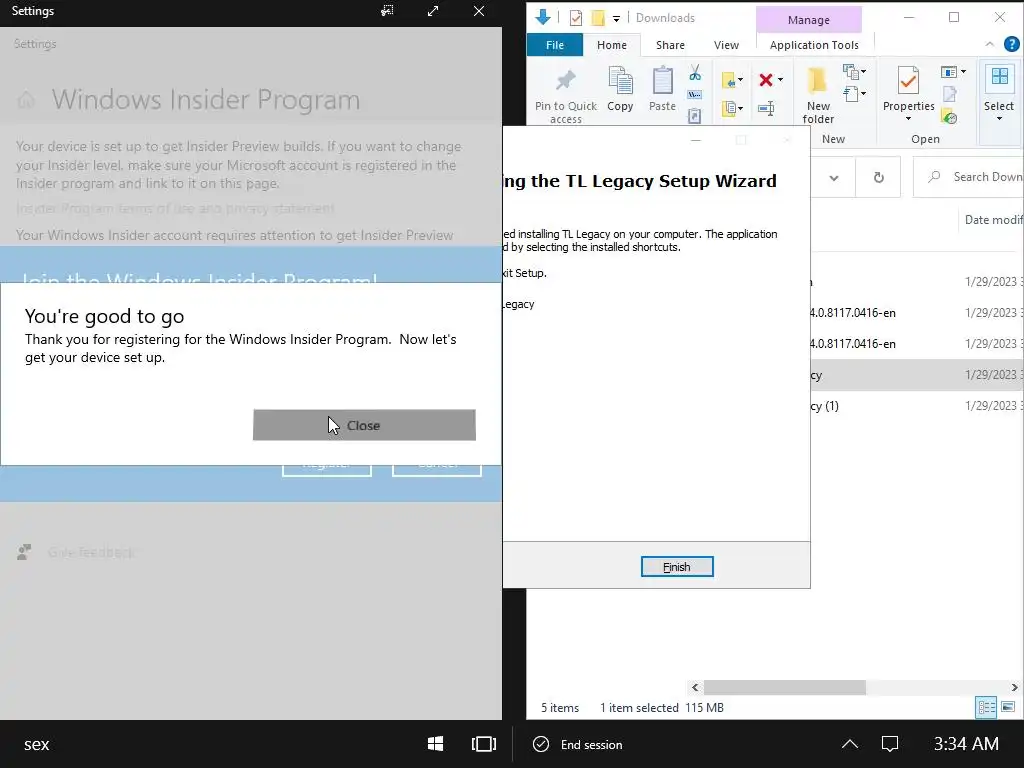Click the Edit file icon in Open group
The width and height of the screenshot is (1024, 768).
pyautogui.click(x=950, y=95)
